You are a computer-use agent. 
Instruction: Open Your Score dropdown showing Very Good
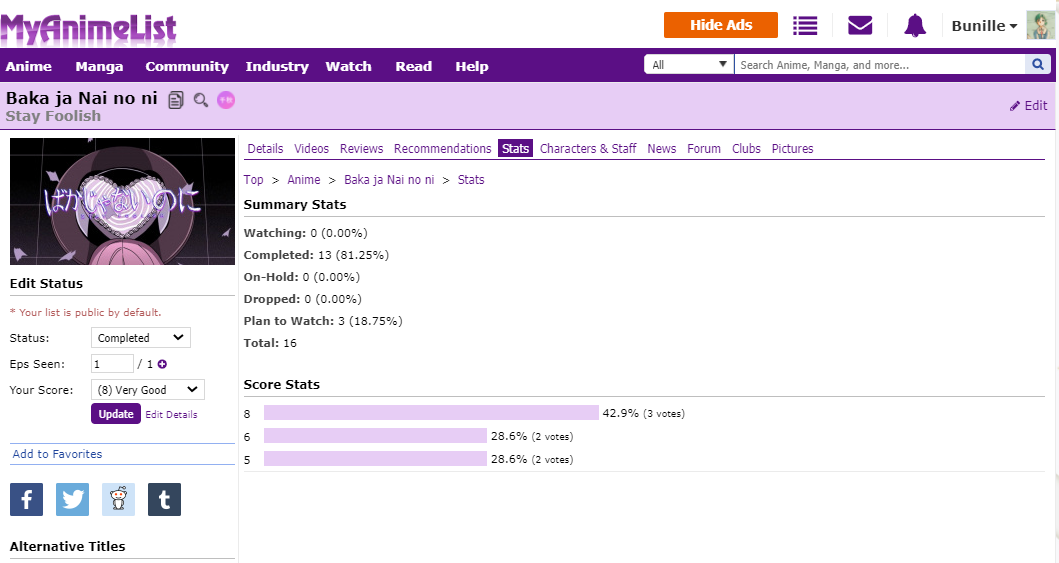[147, 390]
